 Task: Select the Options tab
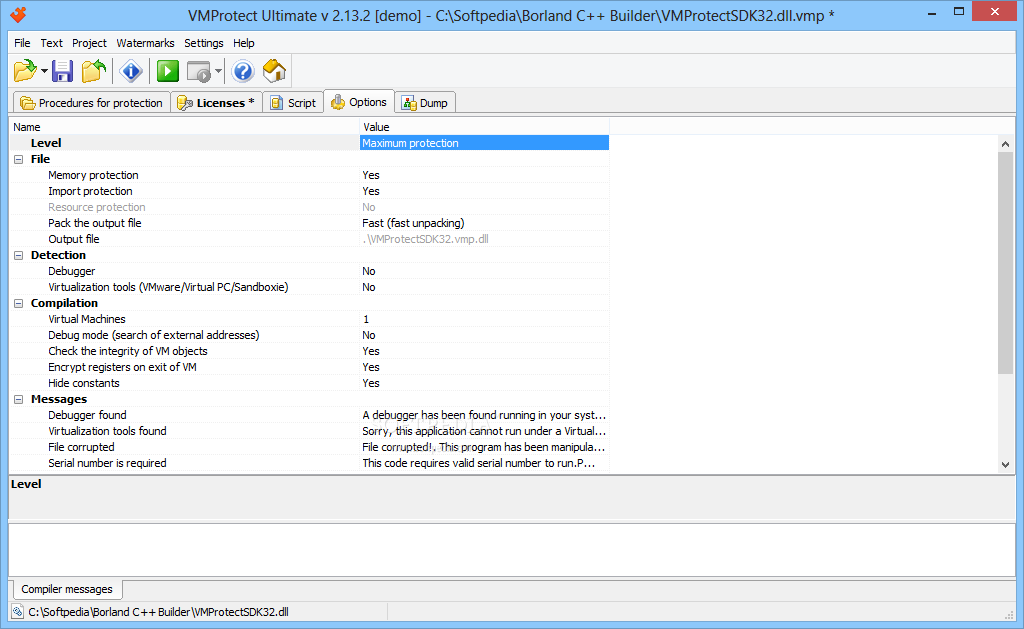(359, 102)
